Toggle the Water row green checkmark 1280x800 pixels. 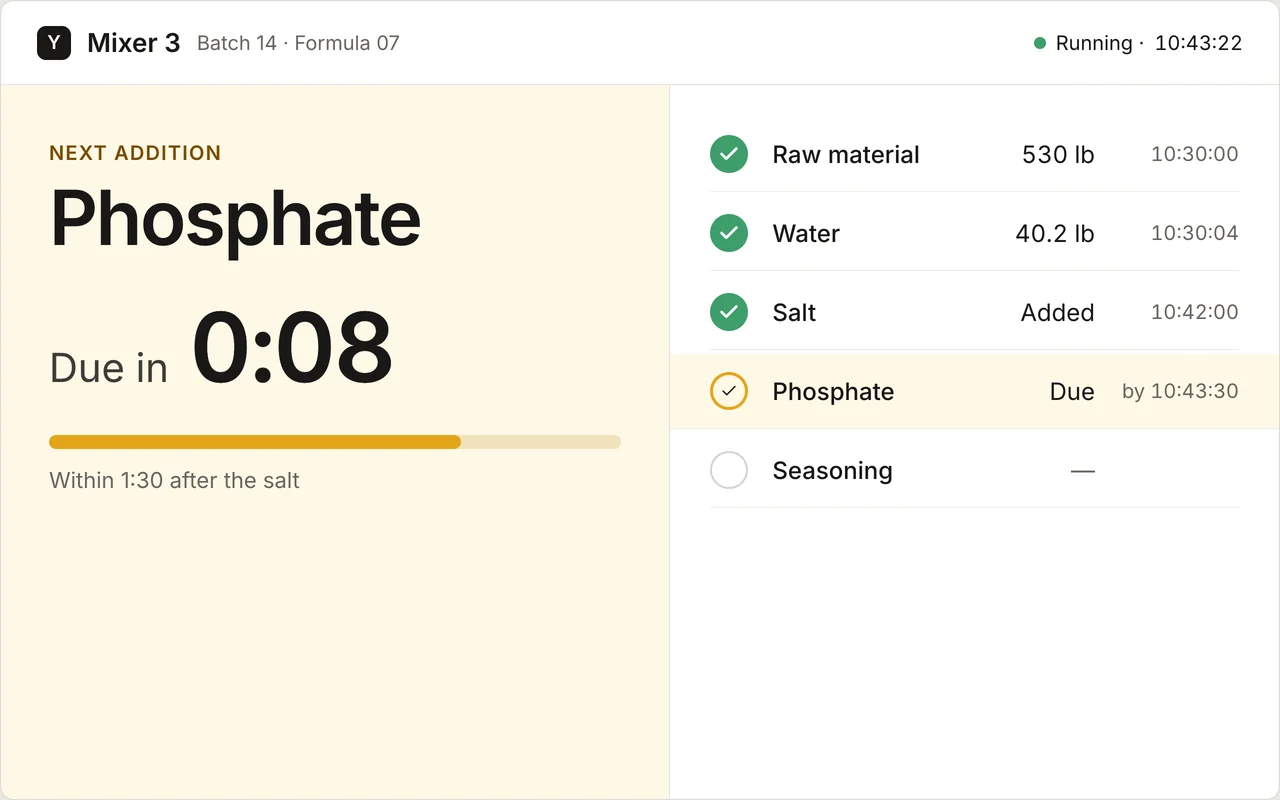tap(729, 233)
